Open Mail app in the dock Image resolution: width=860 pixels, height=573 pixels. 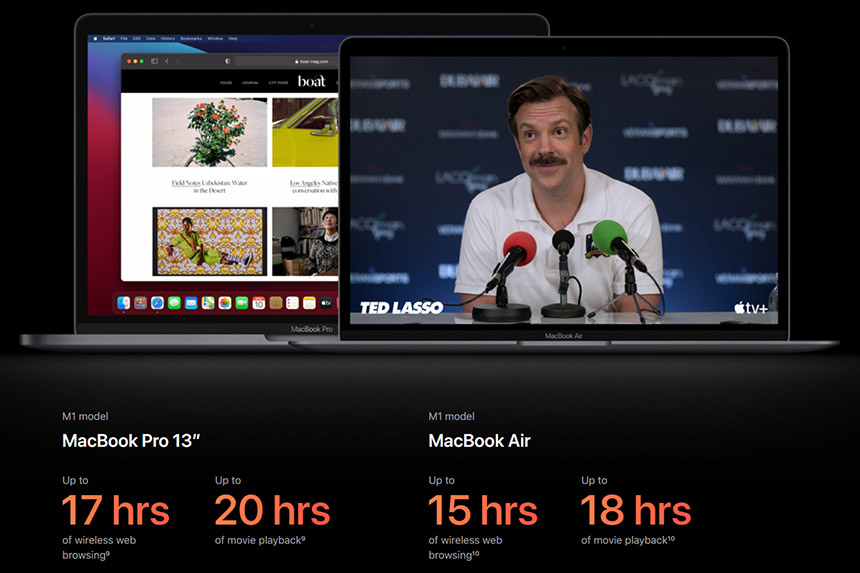[191, 303]
